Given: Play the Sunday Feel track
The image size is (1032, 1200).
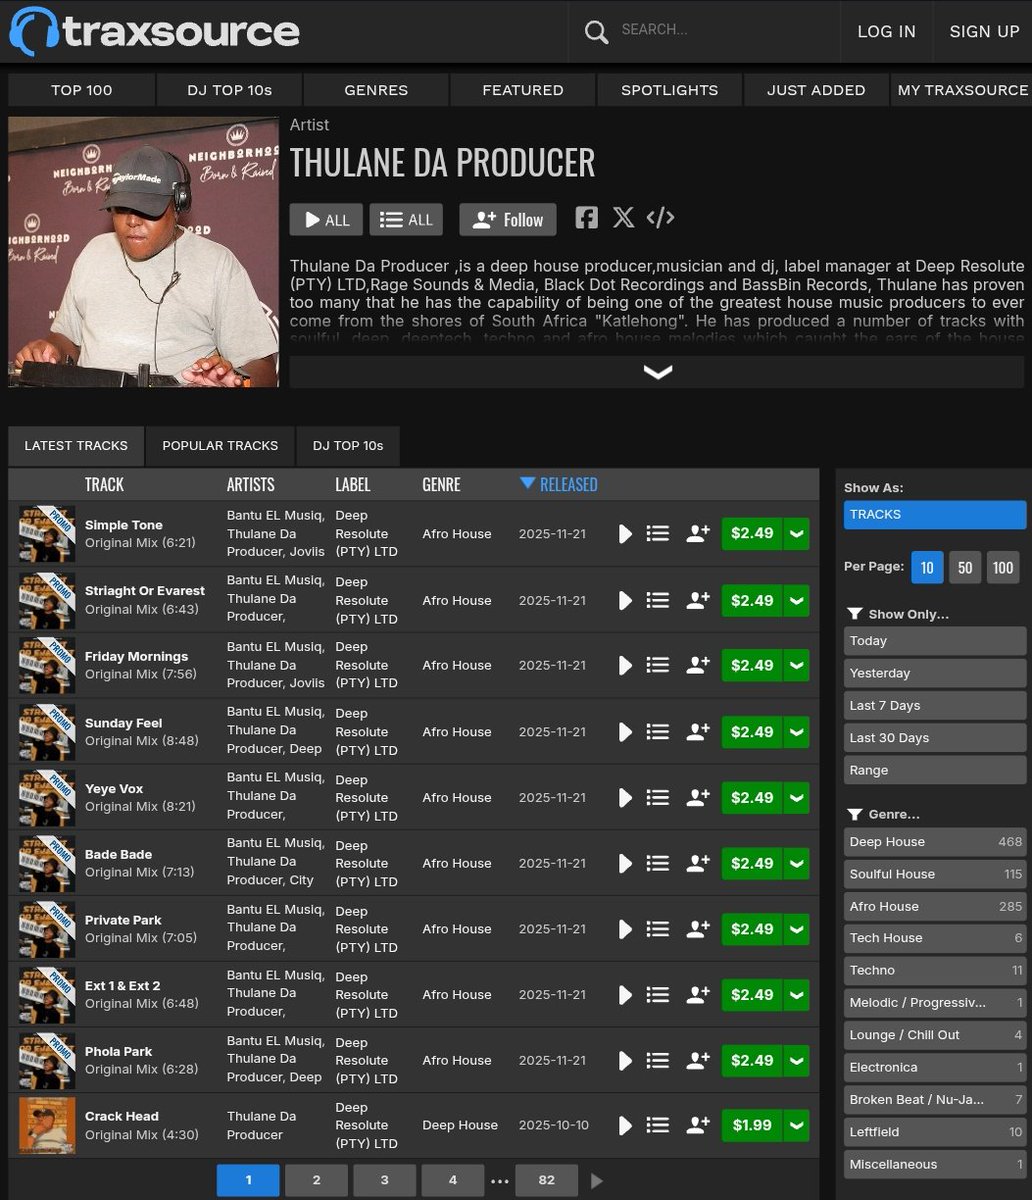Looking at the screenshot, I should (625, 732).
